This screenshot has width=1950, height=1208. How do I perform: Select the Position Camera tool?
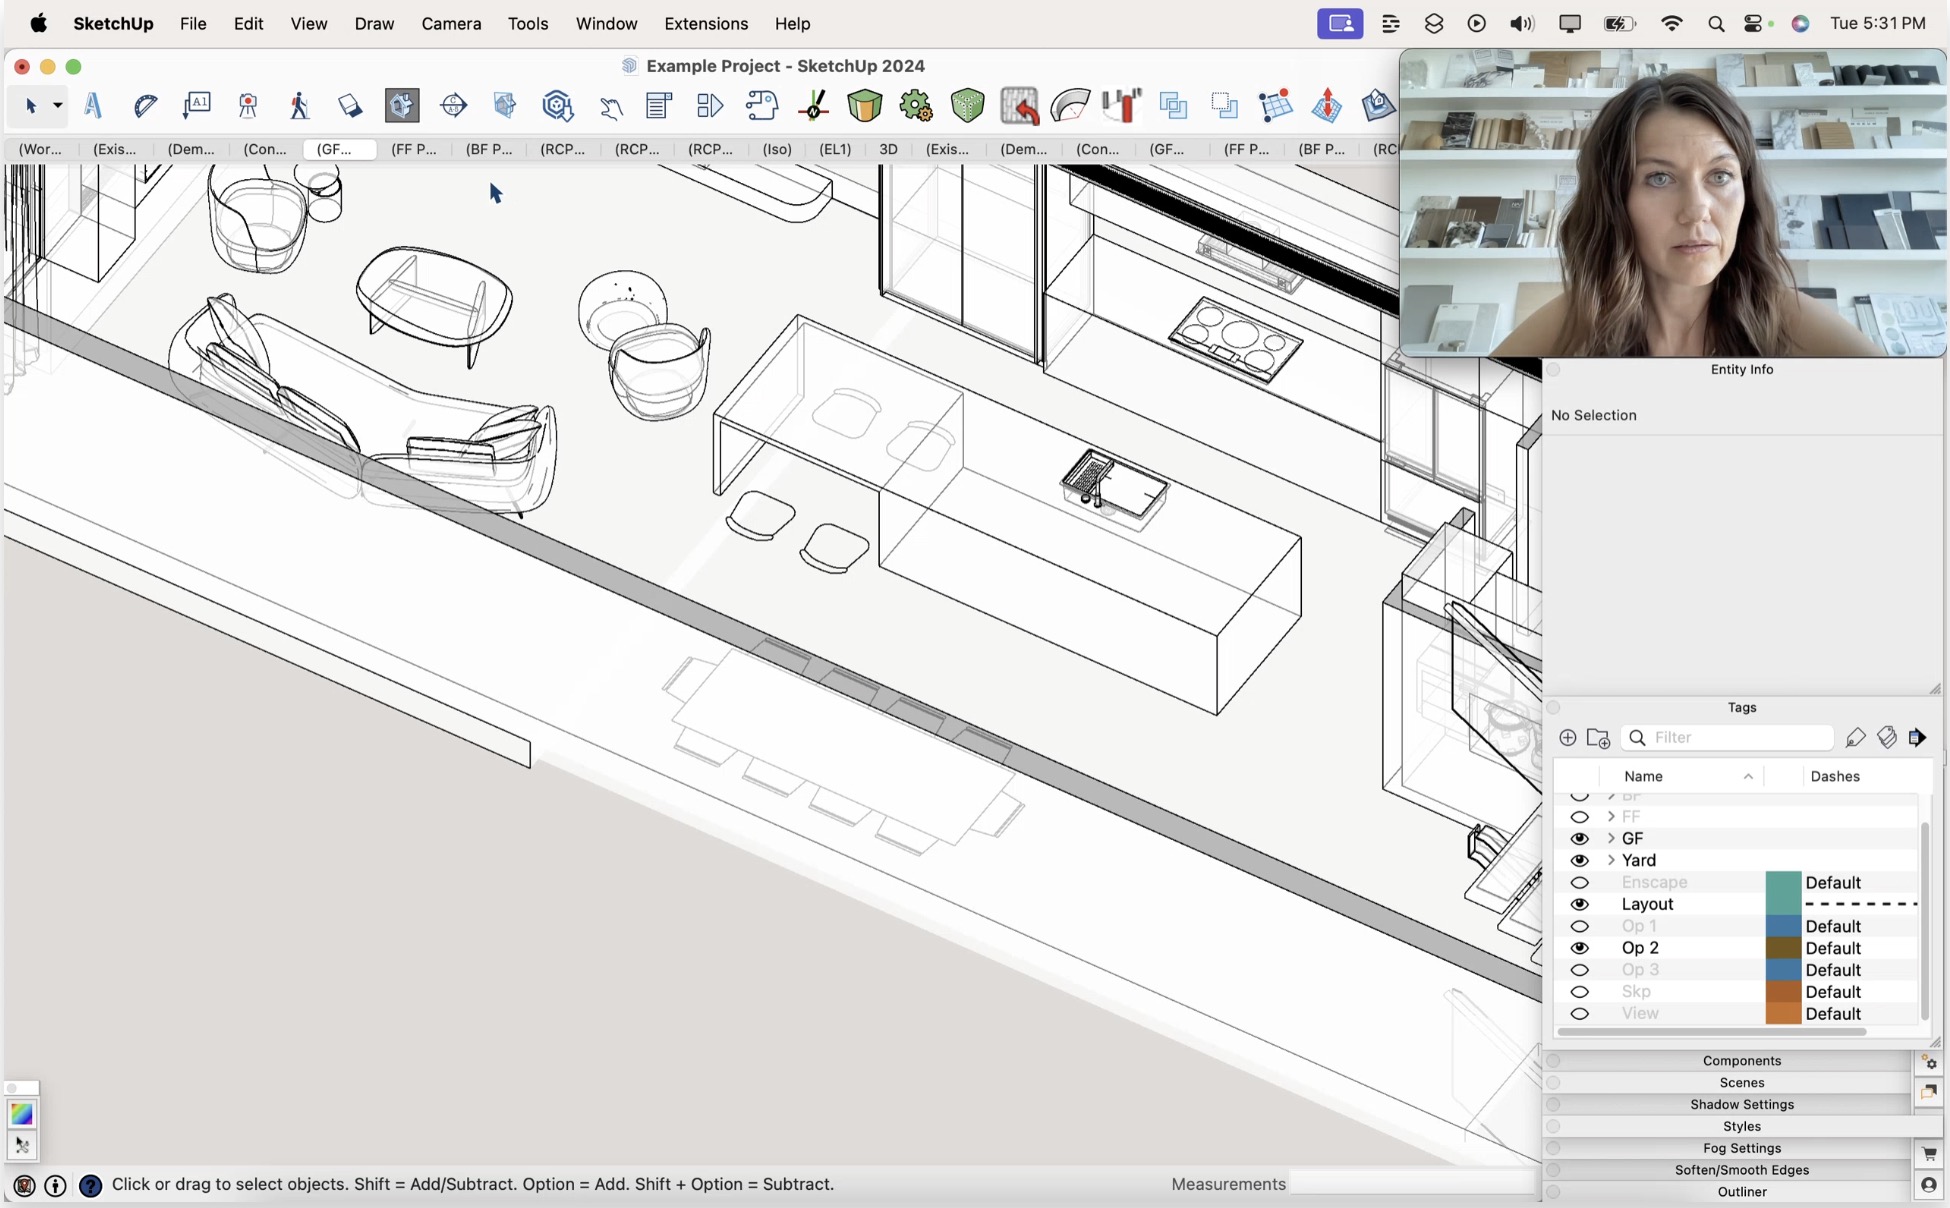pyautogui.click(x=248, y=105)
